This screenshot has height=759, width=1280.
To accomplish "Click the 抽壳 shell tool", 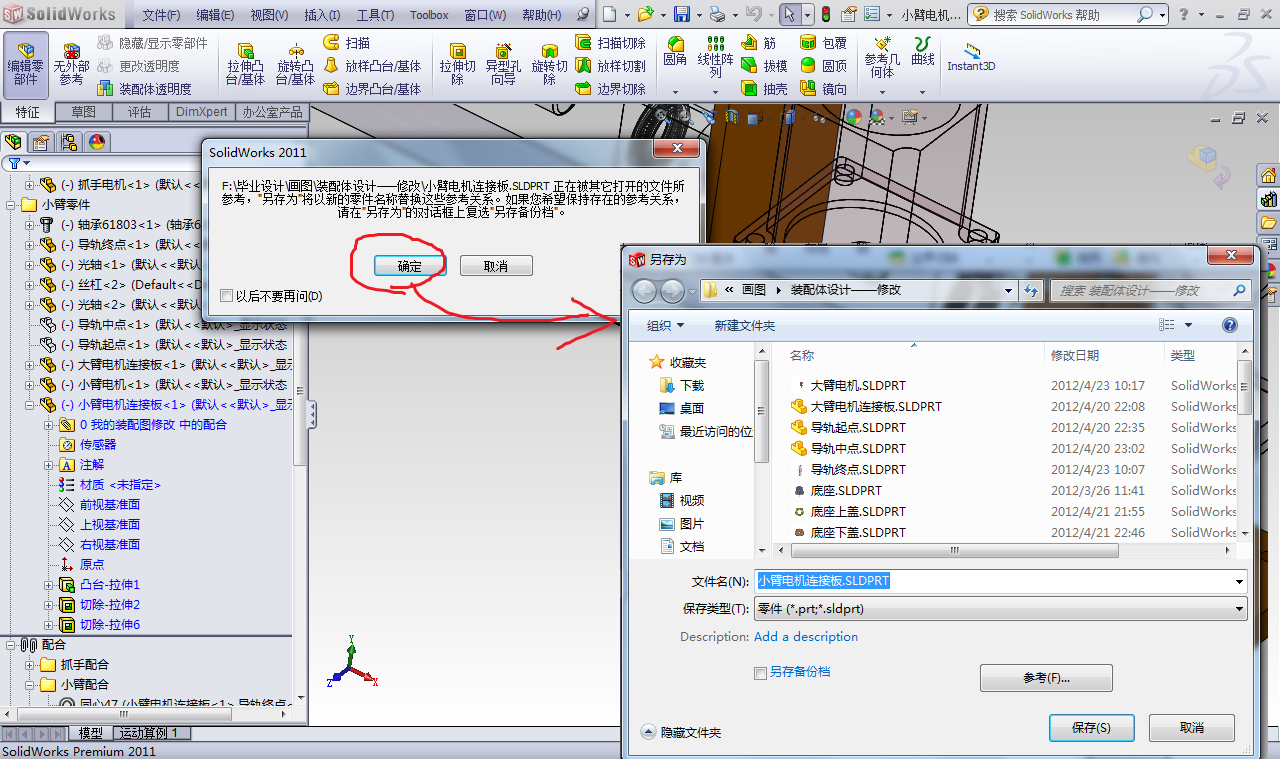I will click(764, 88).
